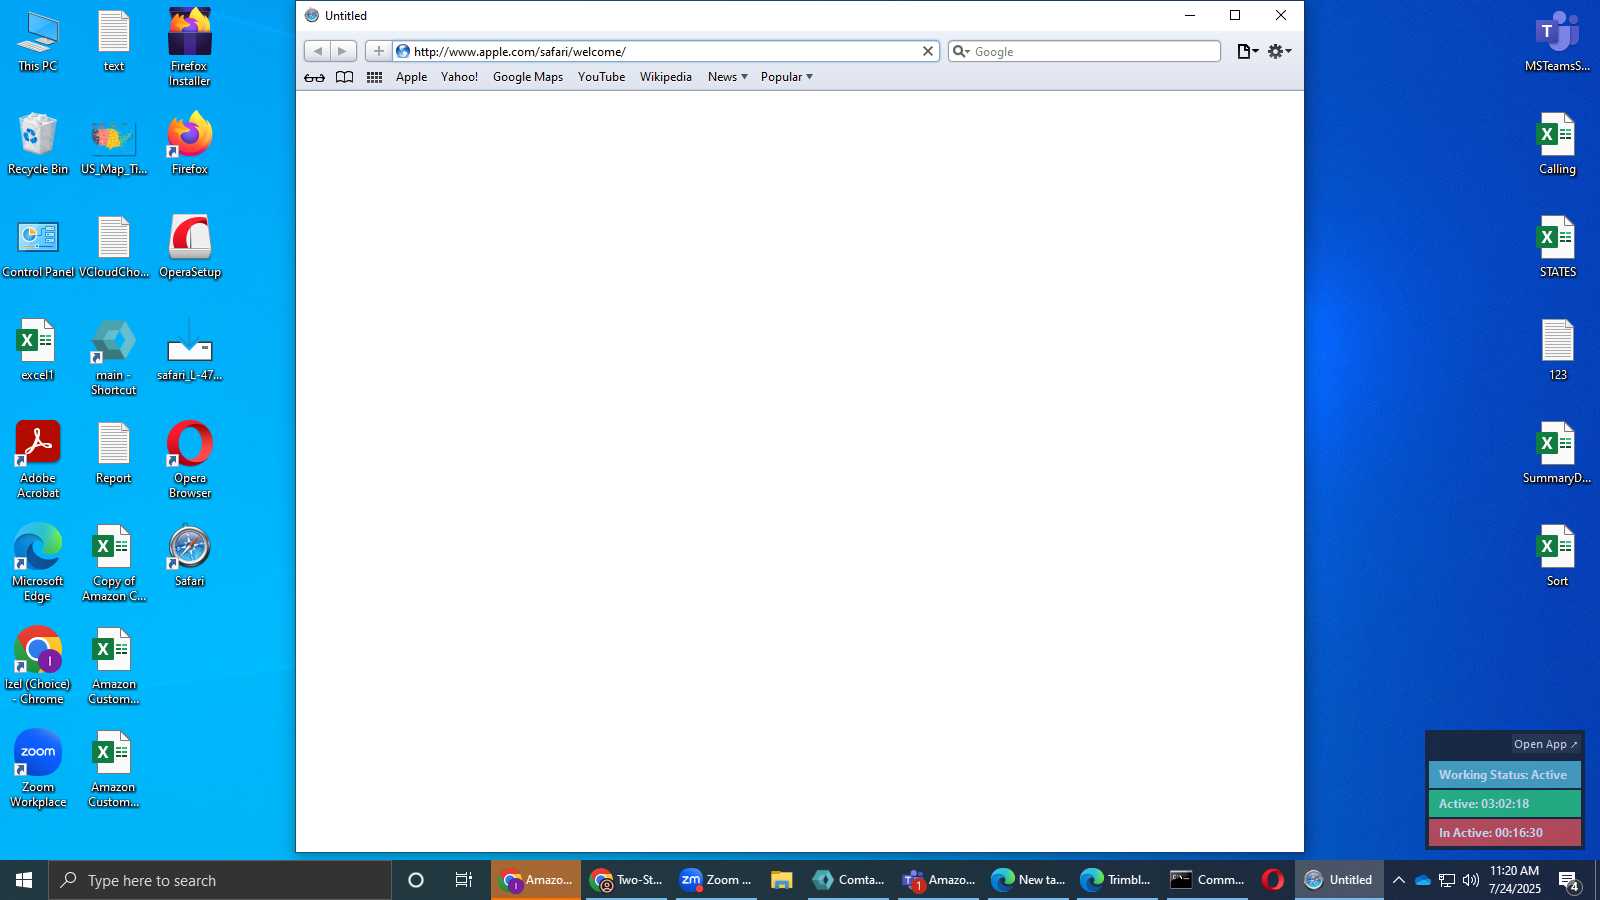Select Opera Browser desktop shortcut

tap(190, 460)
